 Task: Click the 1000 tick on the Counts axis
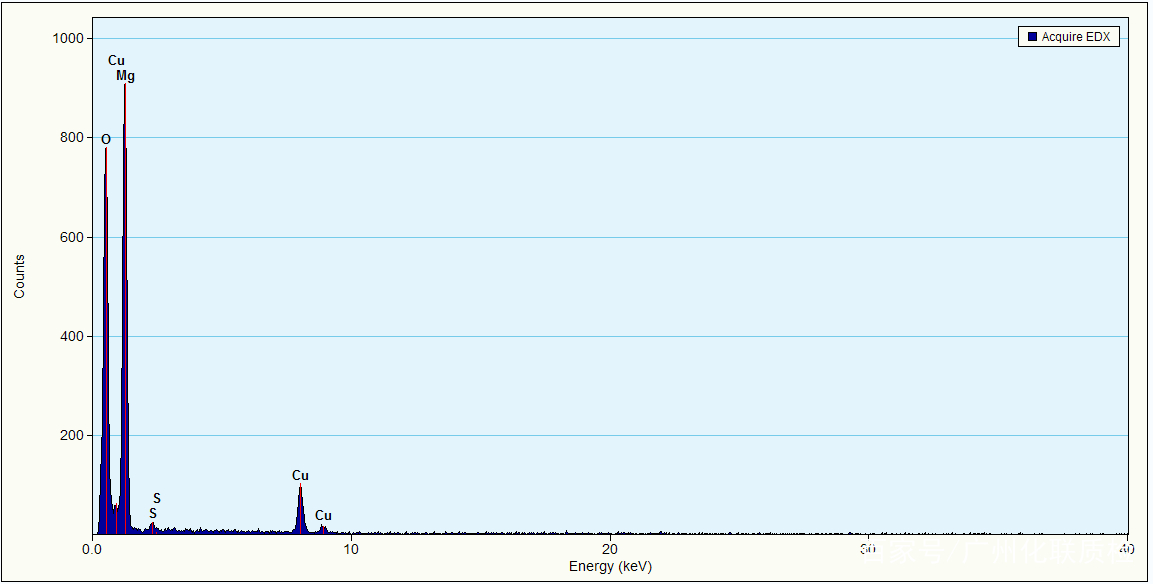(70, 38)
